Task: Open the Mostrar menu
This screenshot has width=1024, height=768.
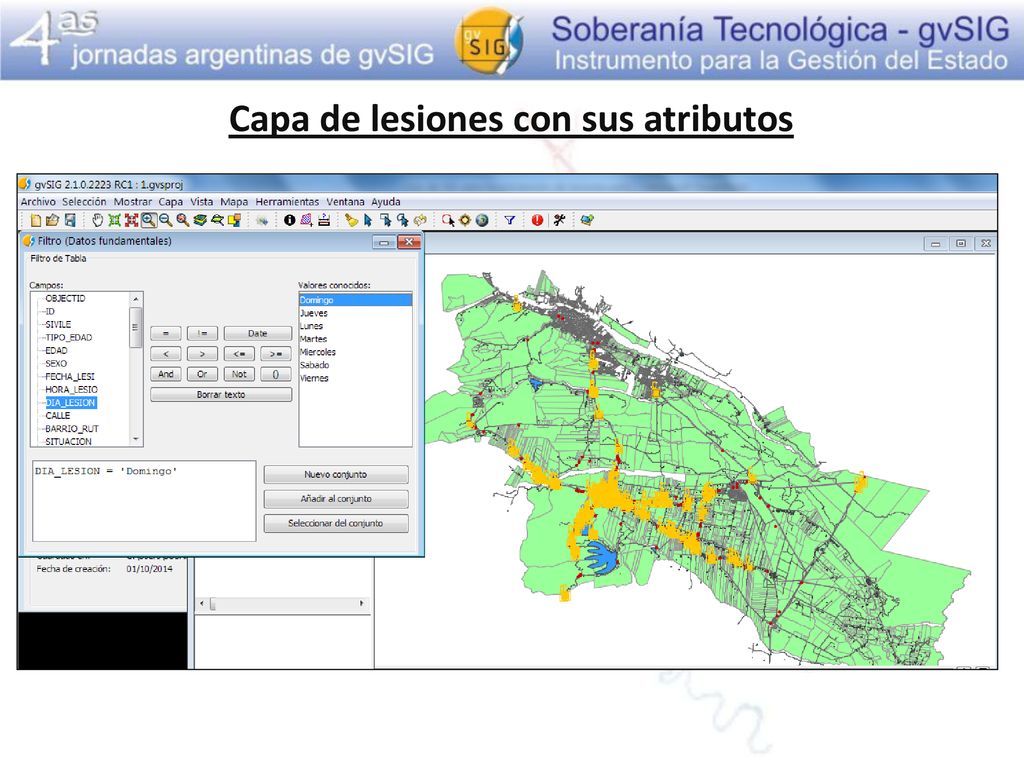Action: pyautogui.click(x=133, y=202)
